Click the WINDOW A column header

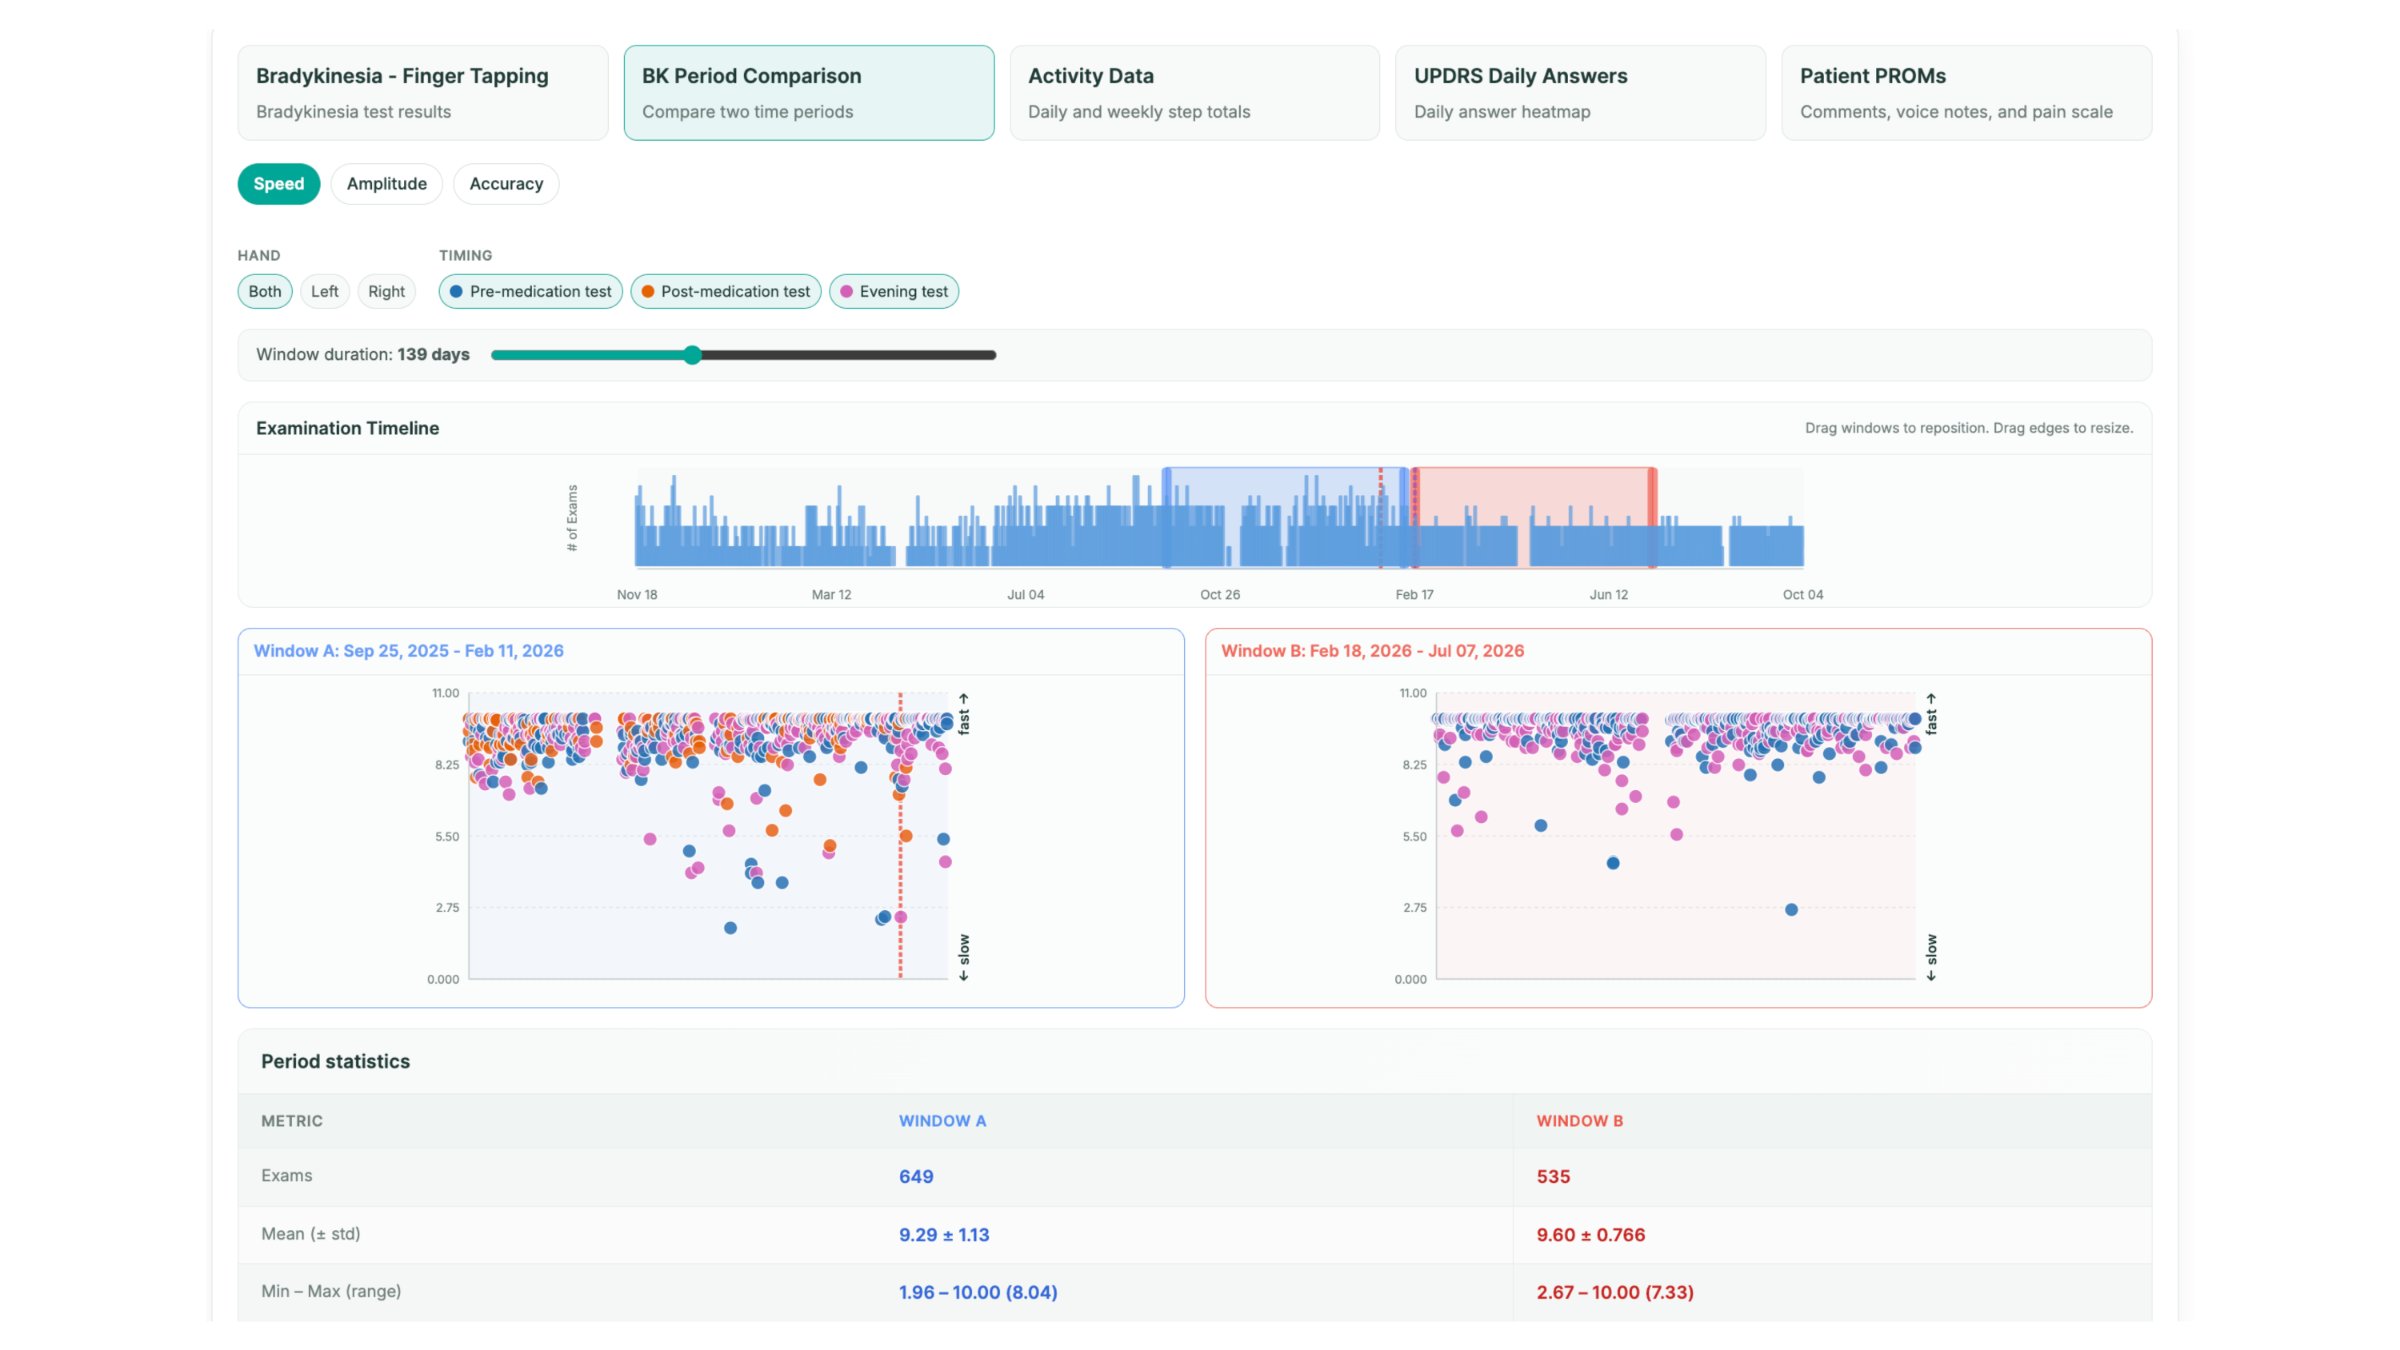click(x=942, y=1121)
